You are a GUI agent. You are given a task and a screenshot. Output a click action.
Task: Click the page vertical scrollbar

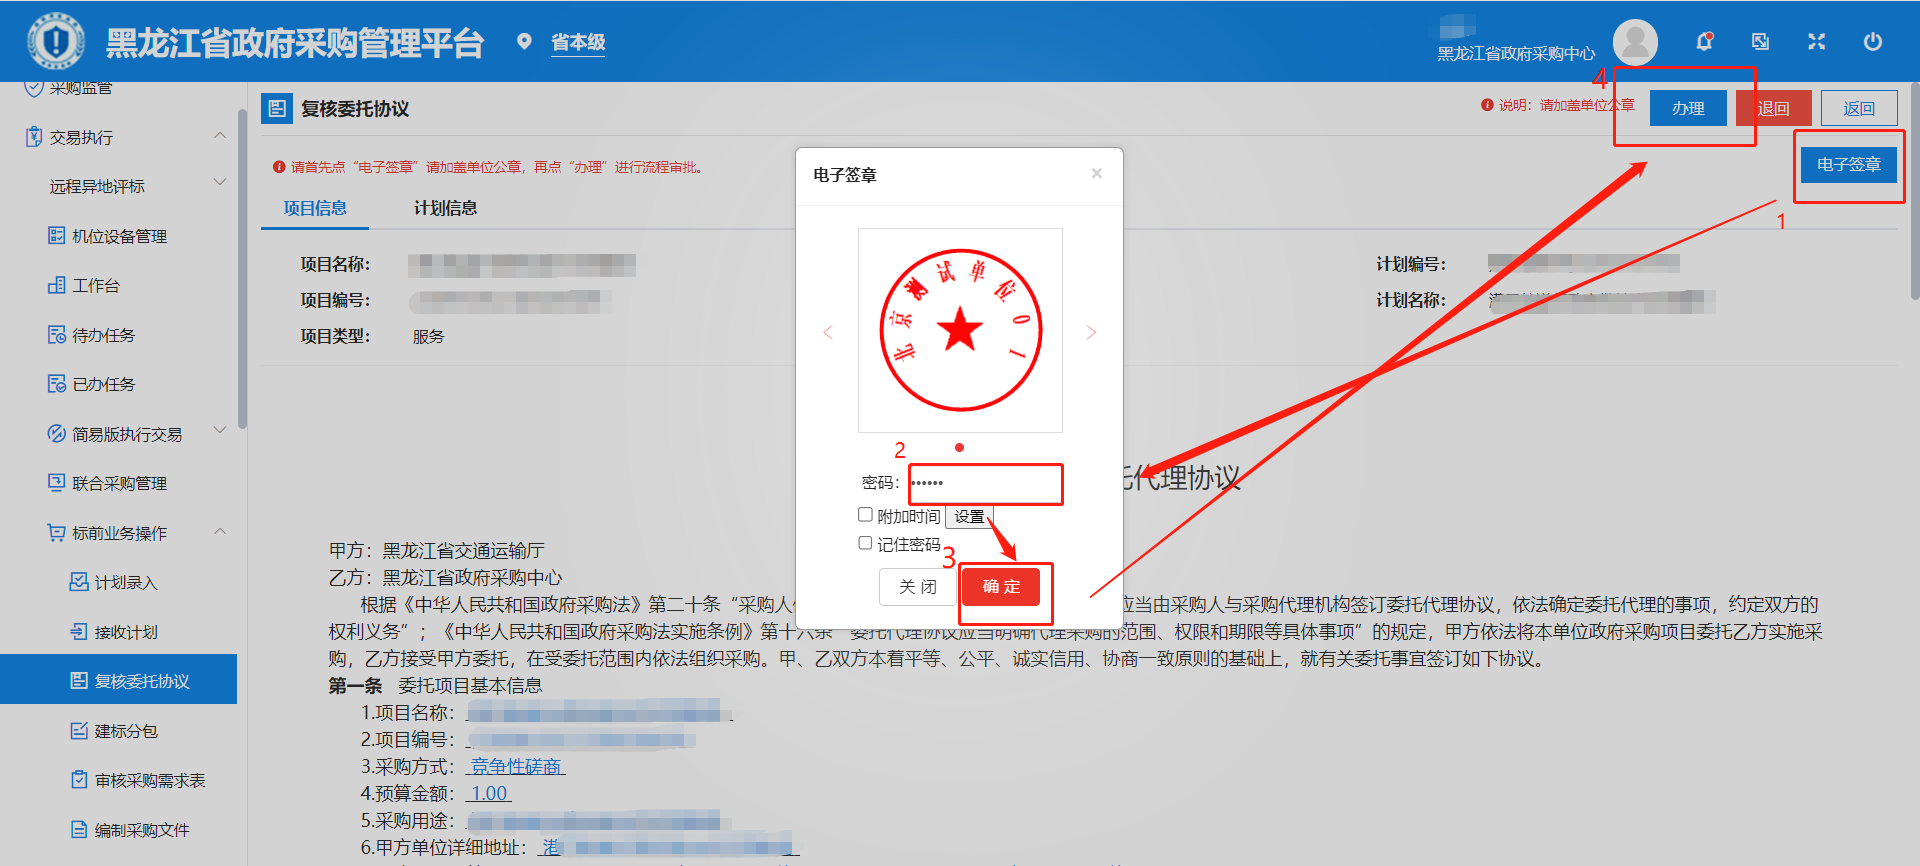coord(1914,190)
